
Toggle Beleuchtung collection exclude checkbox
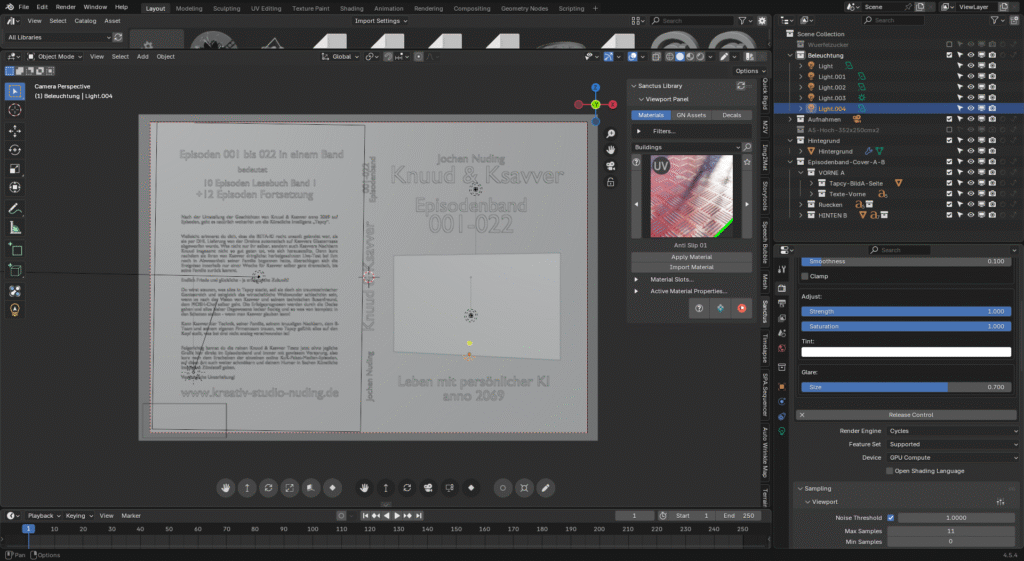pyautogui.click(x=949, y=56)
